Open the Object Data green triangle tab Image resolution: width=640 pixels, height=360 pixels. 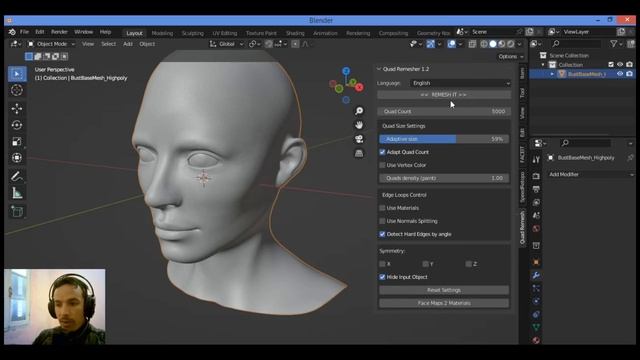click(536, 327)
